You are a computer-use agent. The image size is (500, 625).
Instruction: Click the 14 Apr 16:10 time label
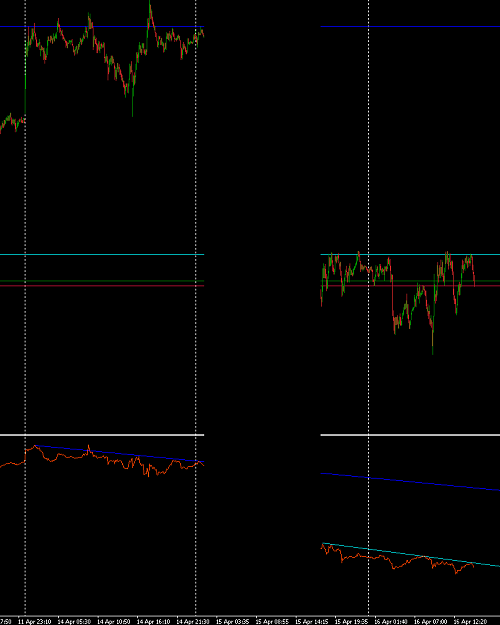click(154, 621)
